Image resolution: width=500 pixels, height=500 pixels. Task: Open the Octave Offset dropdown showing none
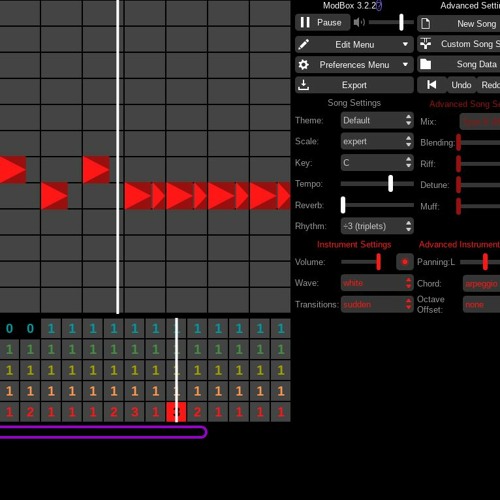click(x=481, y=305)
